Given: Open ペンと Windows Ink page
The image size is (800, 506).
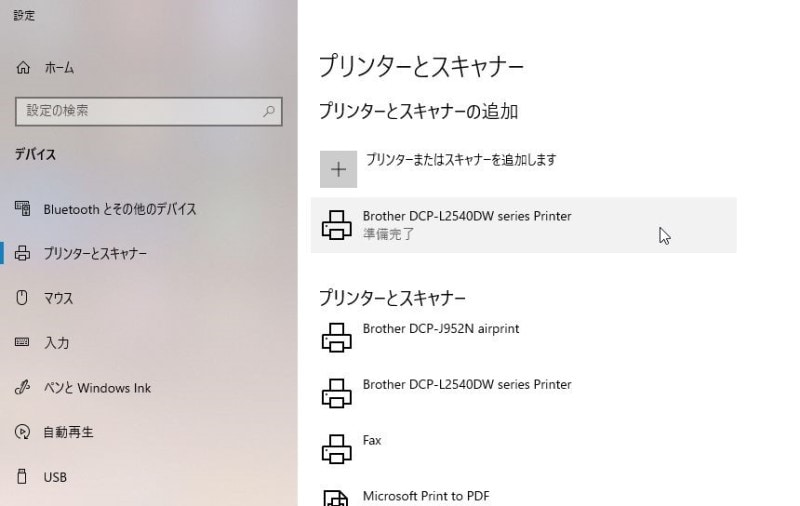Looking at the screenshot, I should click(x=97, y=388).
